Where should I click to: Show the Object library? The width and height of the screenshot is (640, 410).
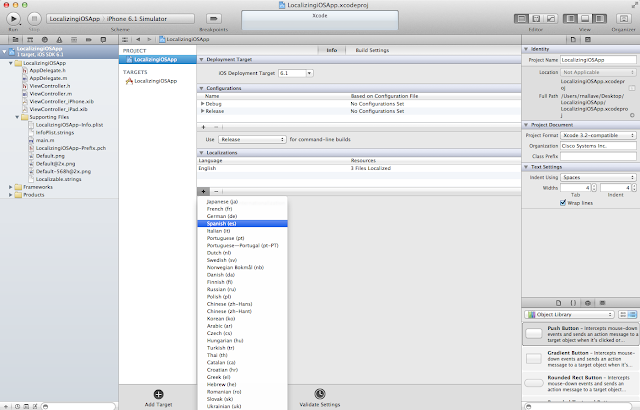click(x=588, y=303)
